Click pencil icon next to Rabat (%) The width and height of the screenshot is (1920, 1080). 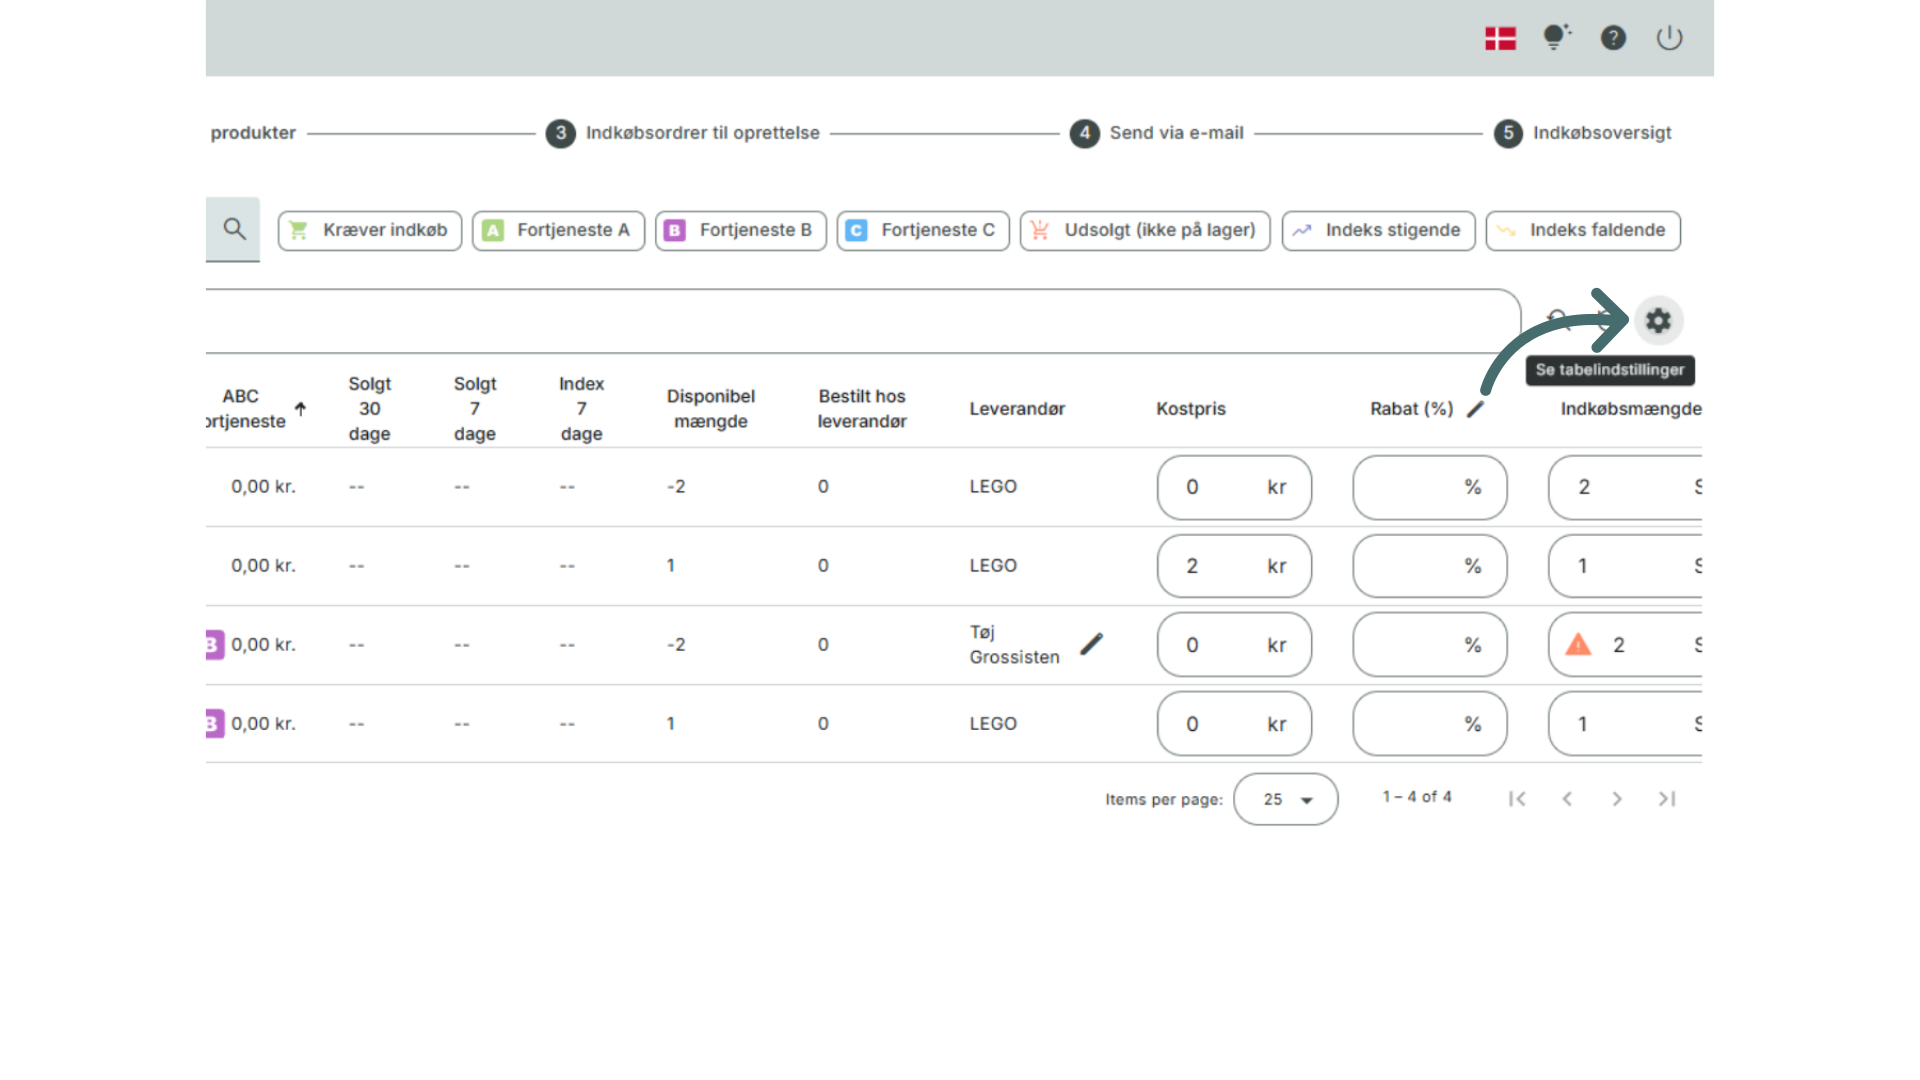point(1476,409)
